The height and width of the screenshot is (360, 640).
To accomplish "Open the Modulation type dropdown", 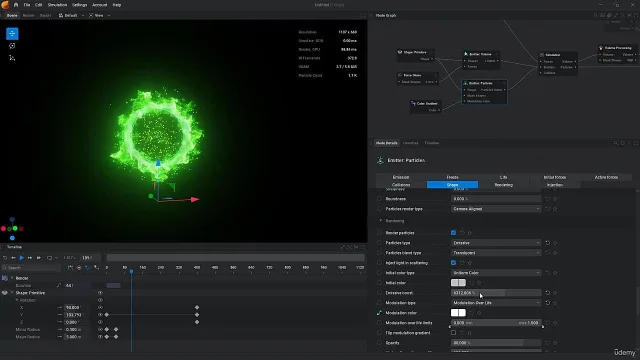I will 496,303.
